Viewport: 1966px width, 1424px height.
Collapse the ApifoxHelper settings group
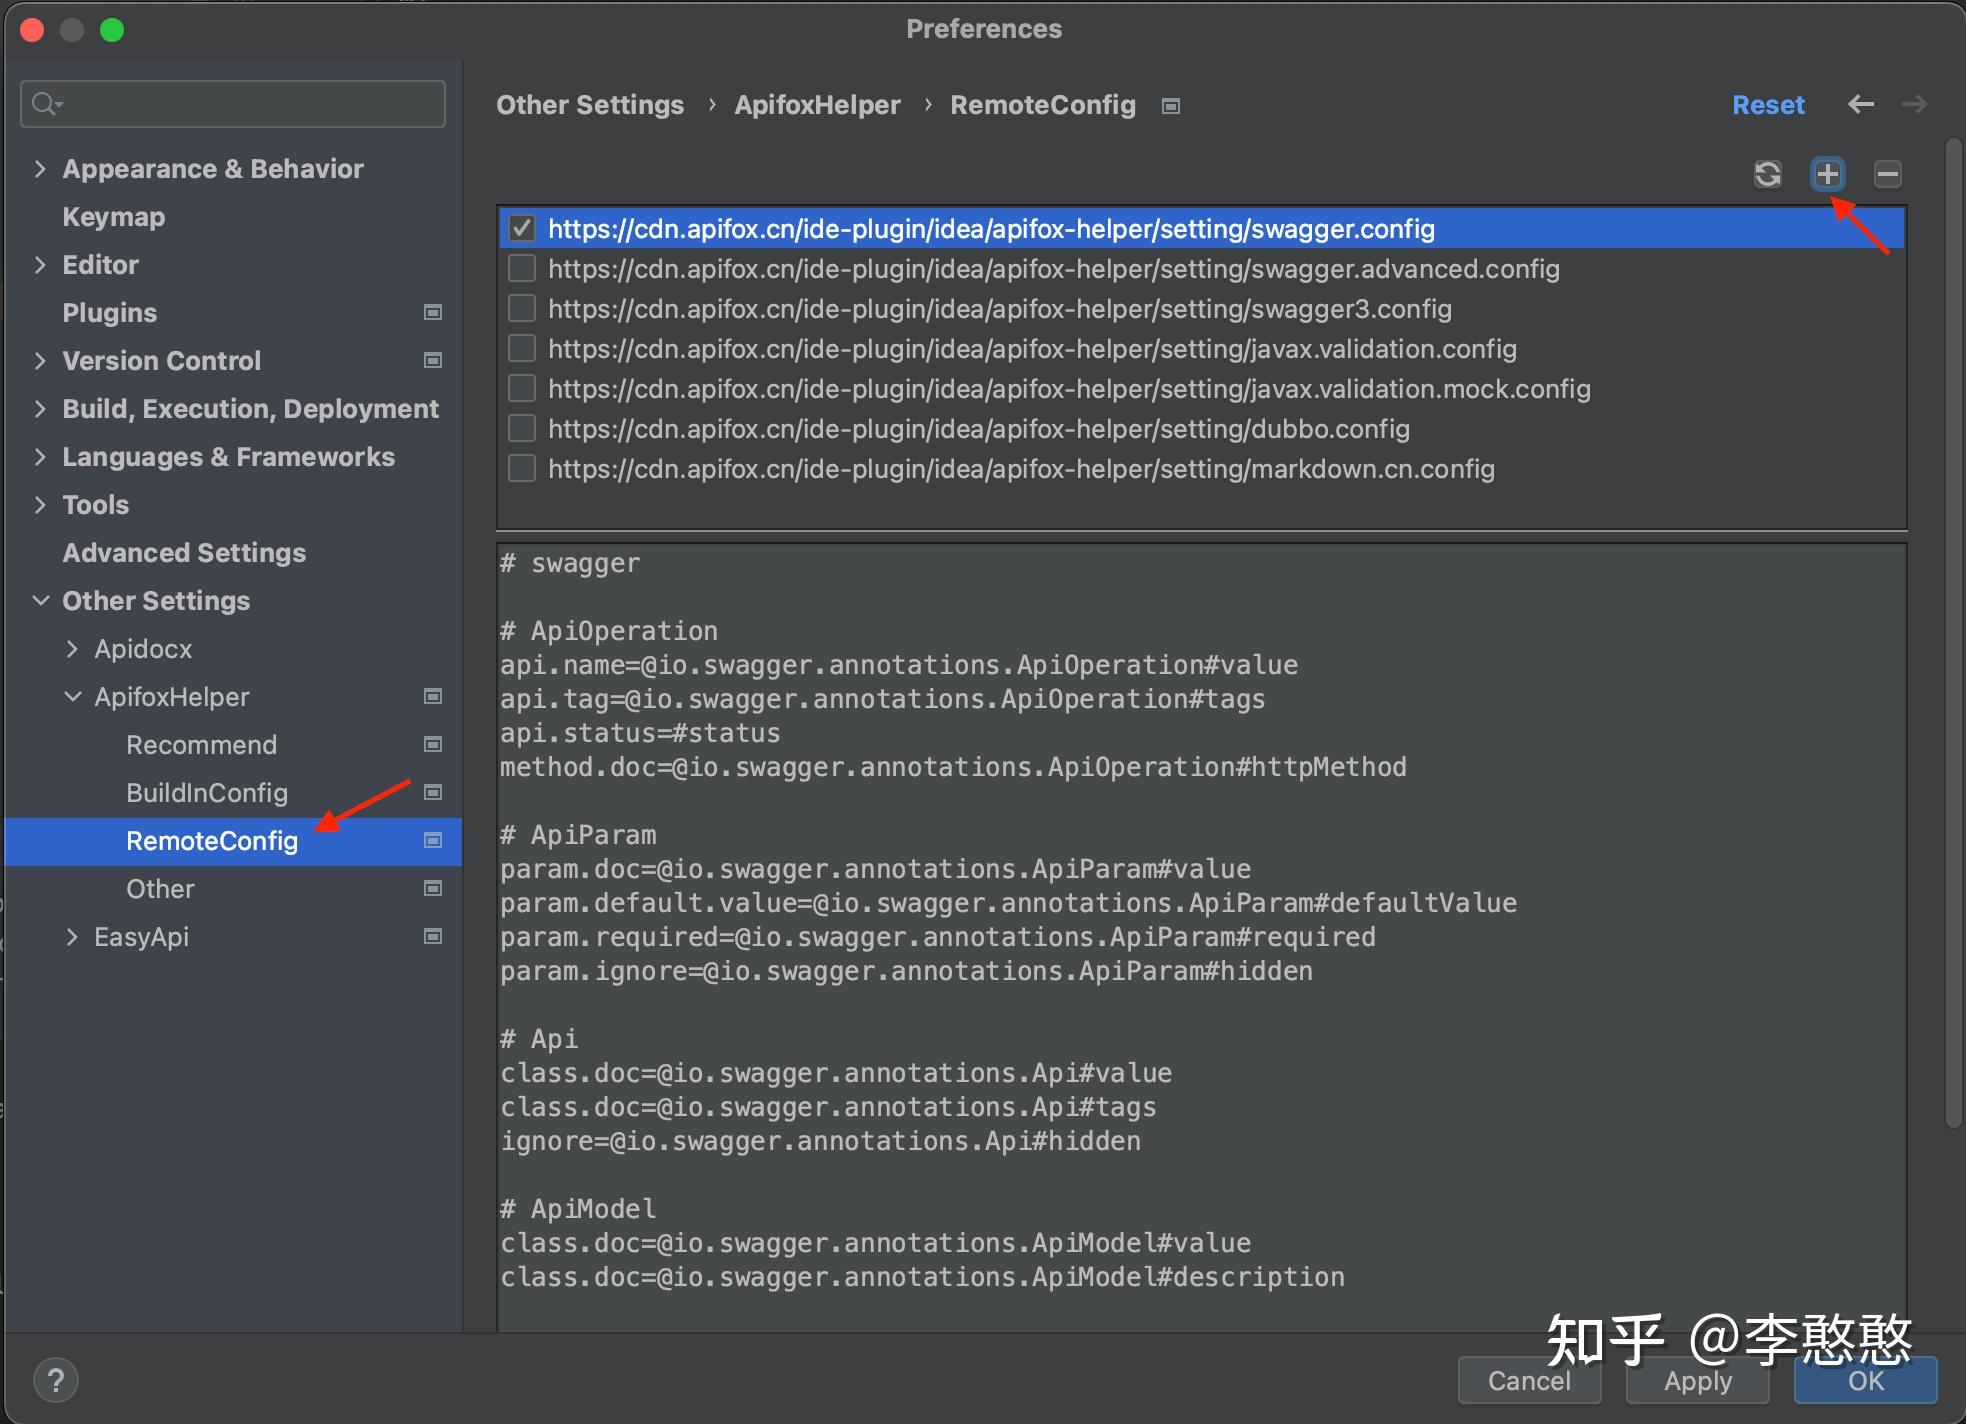pyautogui.click(x=72, y=696)
